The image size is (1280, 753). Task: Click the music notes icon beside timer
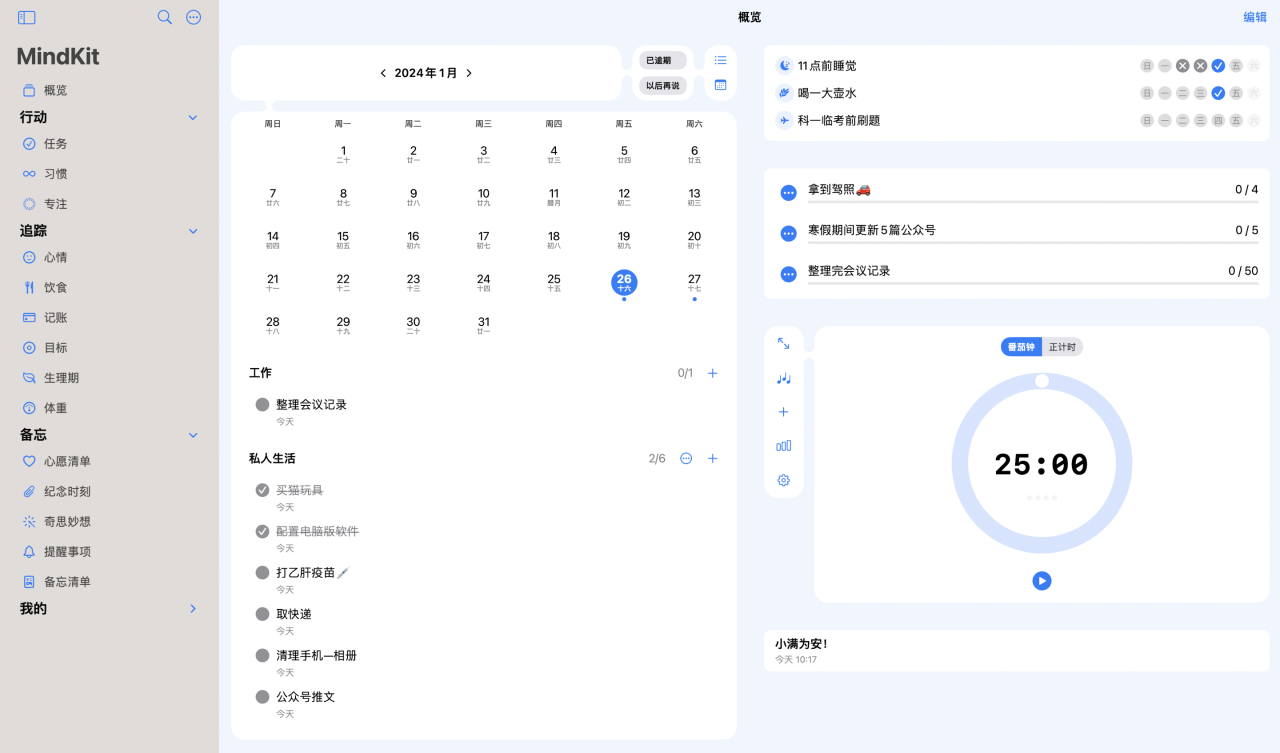coord(783,378)
